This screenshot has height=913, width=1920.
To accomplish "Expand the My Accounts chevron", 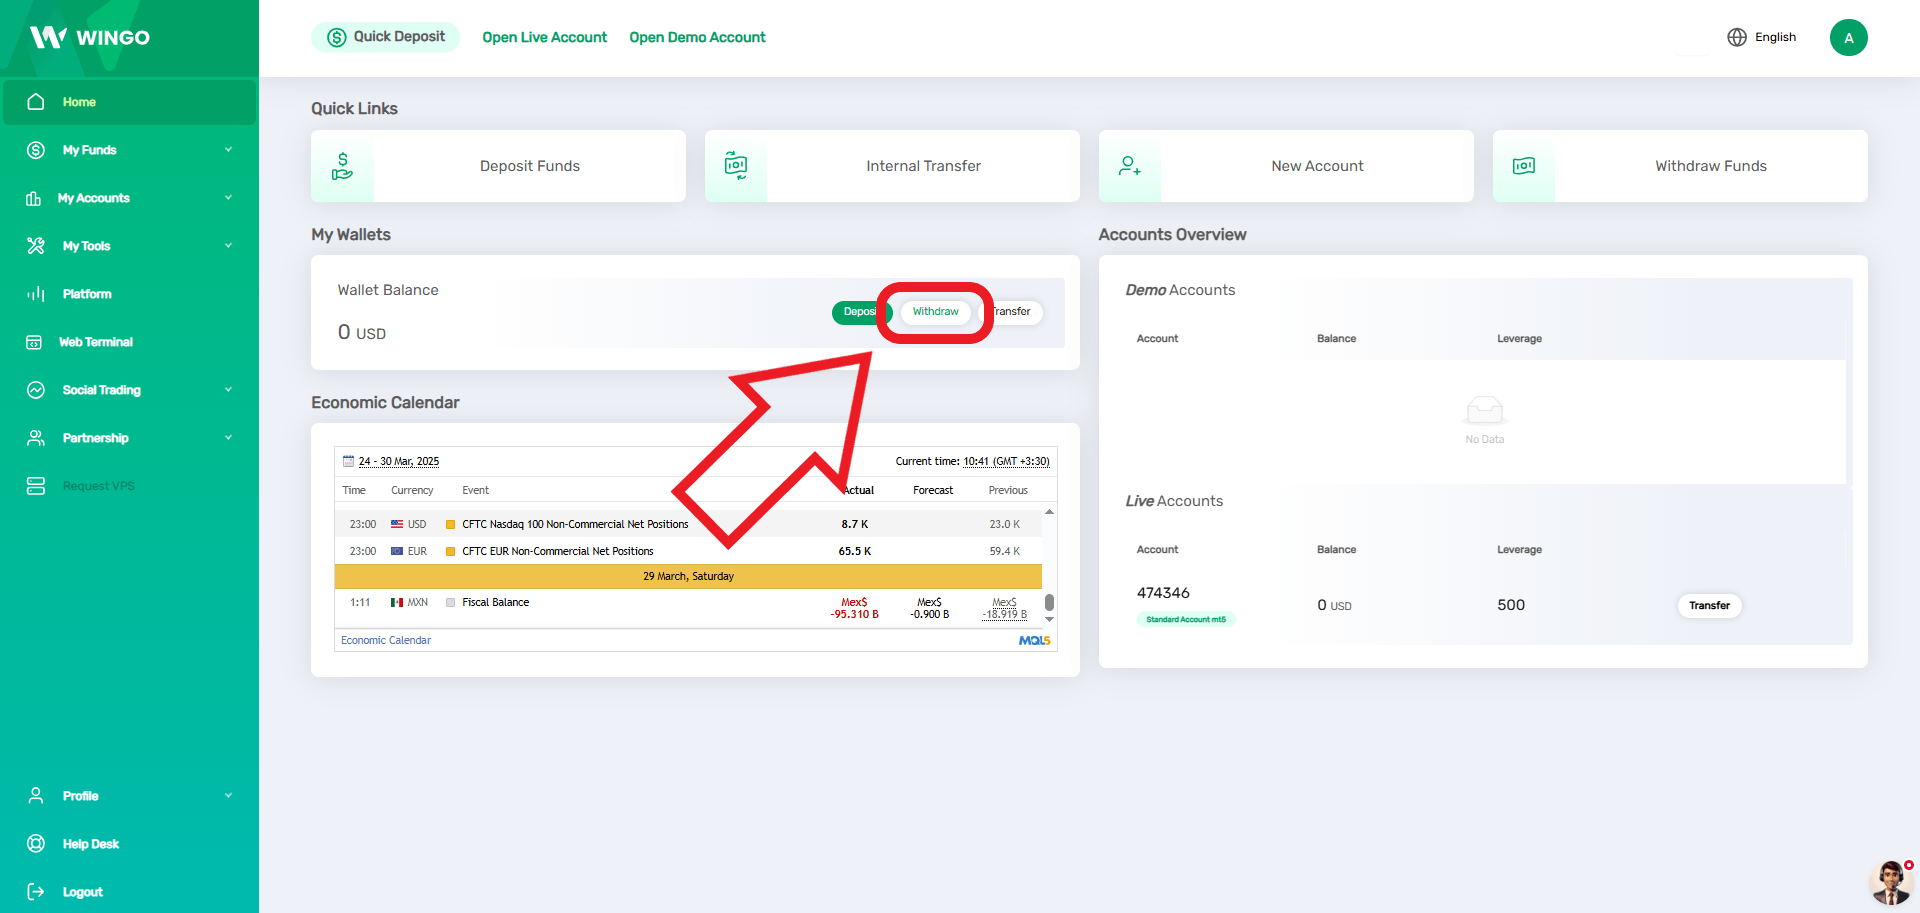I will tap(228, 198).
